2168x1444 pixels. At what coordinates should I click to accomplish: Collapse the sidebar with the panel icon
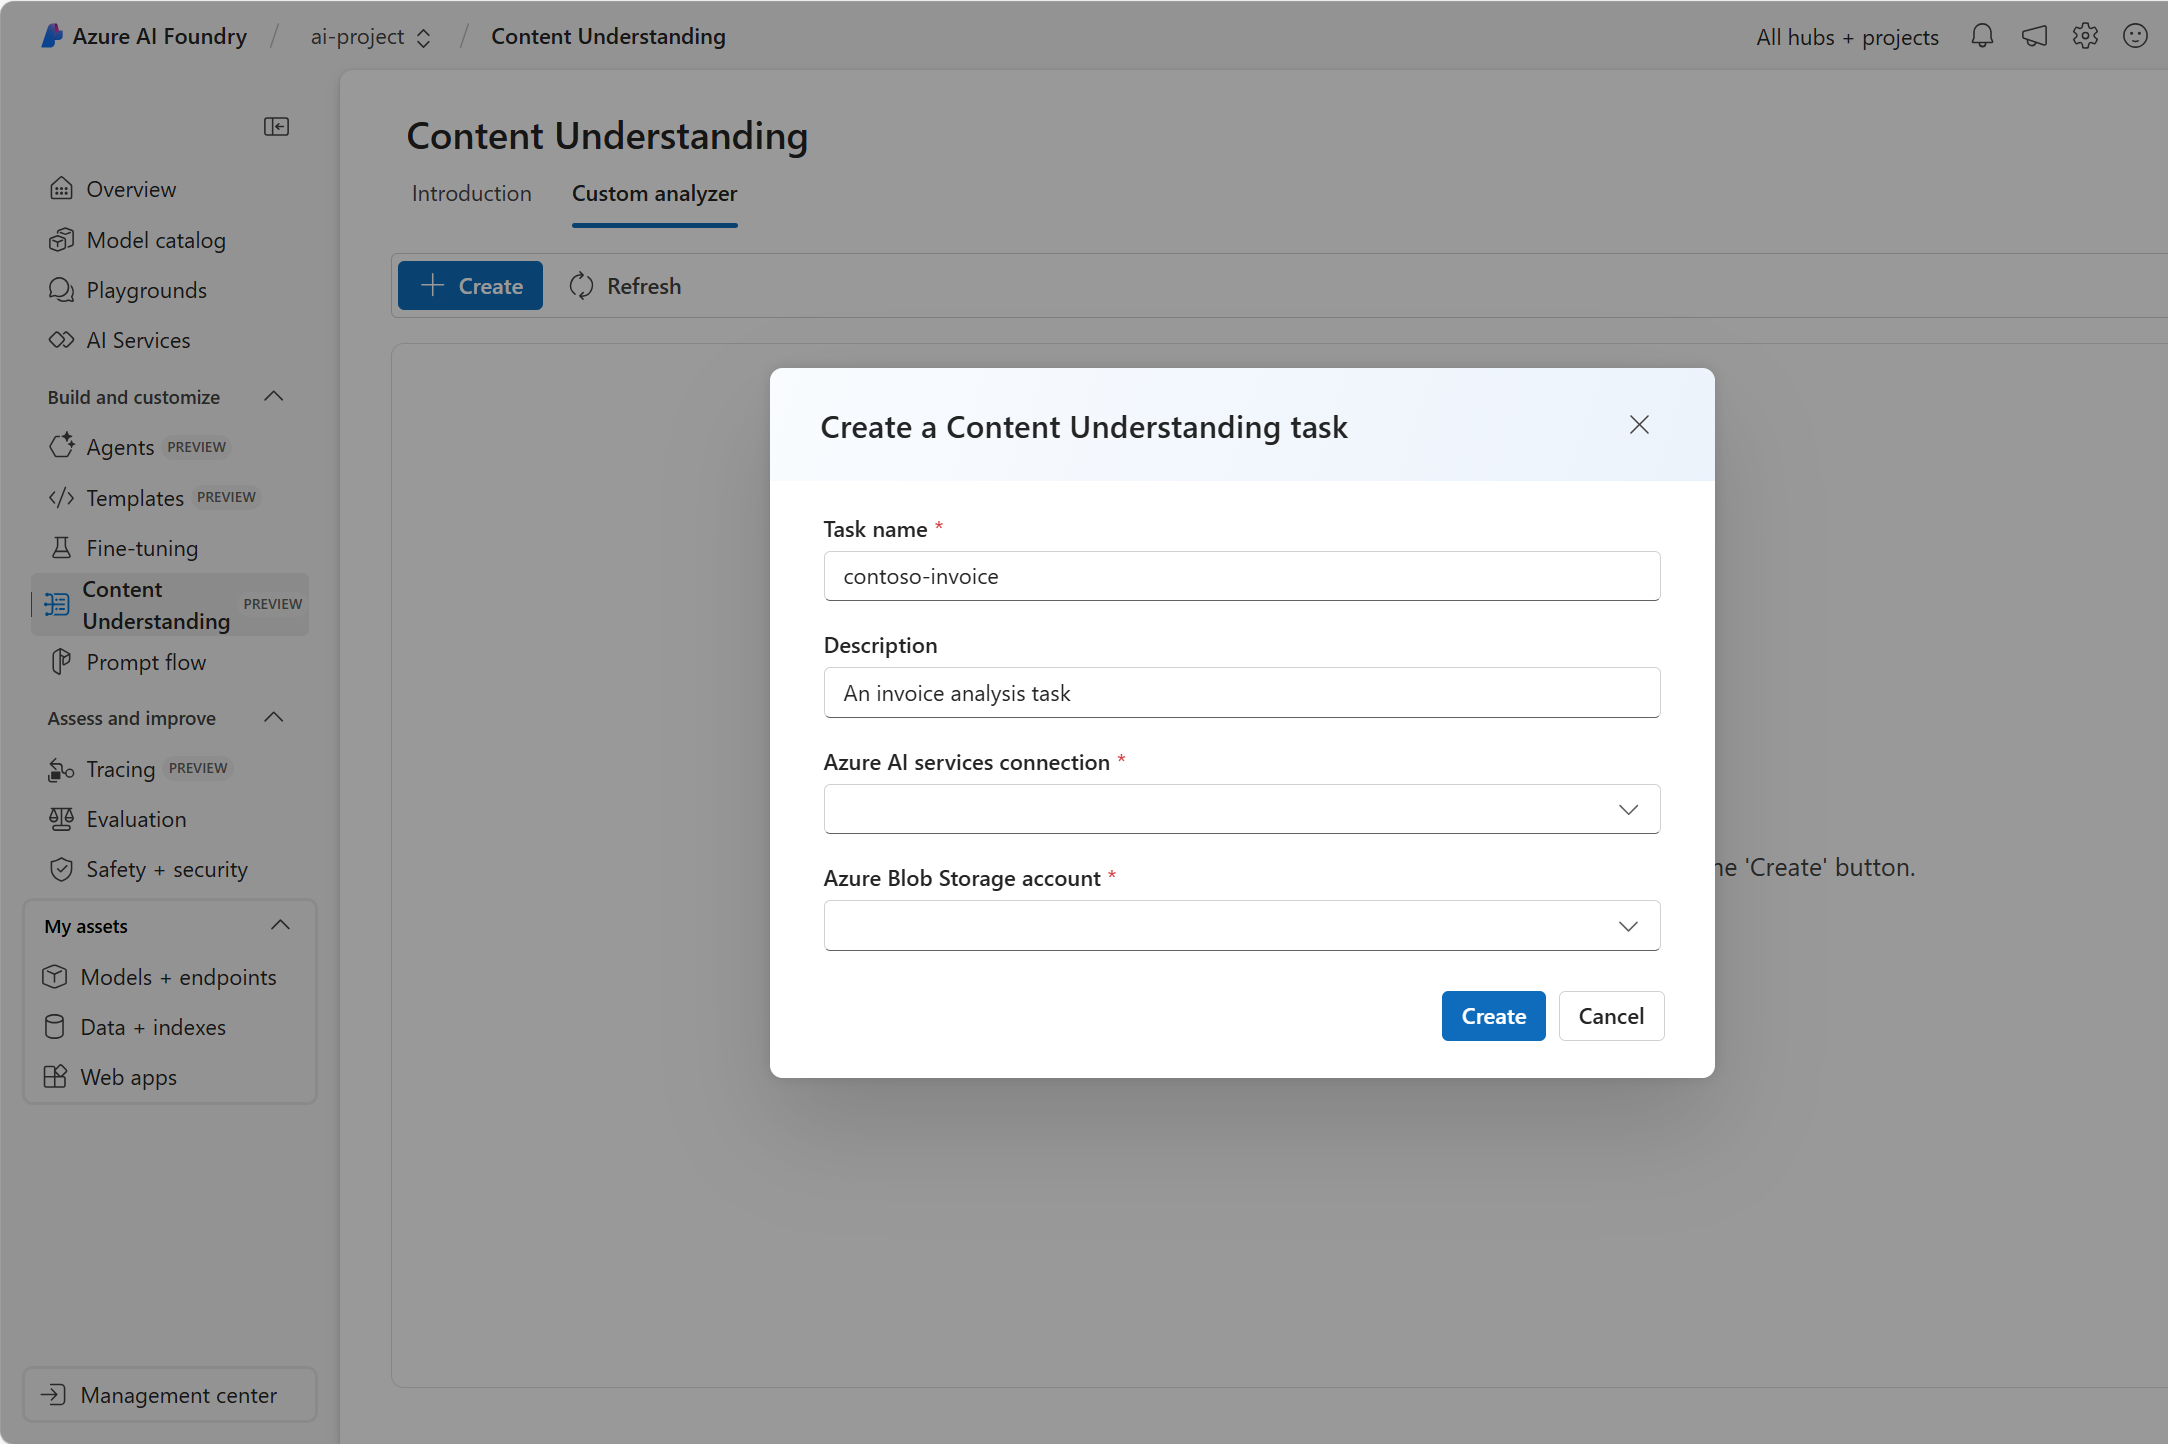click(x=276, y=126)
